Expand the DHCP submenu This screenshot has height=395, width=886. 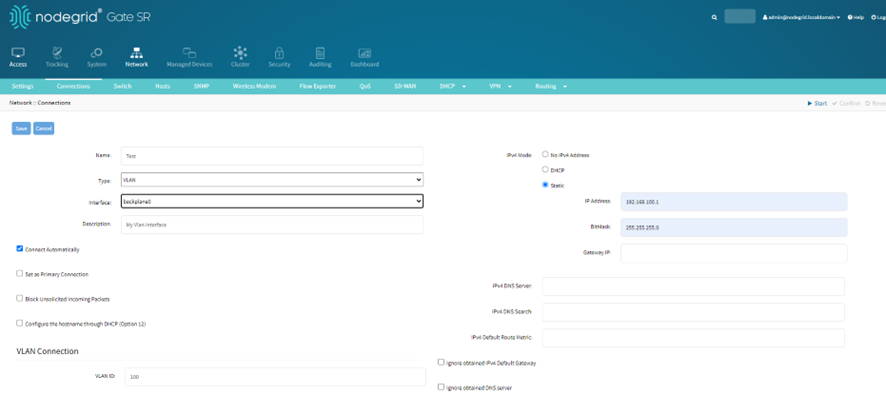pos(453,86)
